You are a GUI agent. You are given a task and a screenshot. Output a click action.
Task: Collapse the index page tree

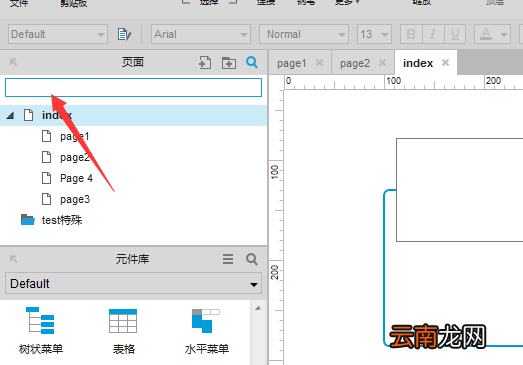click(x=10, y=115)
